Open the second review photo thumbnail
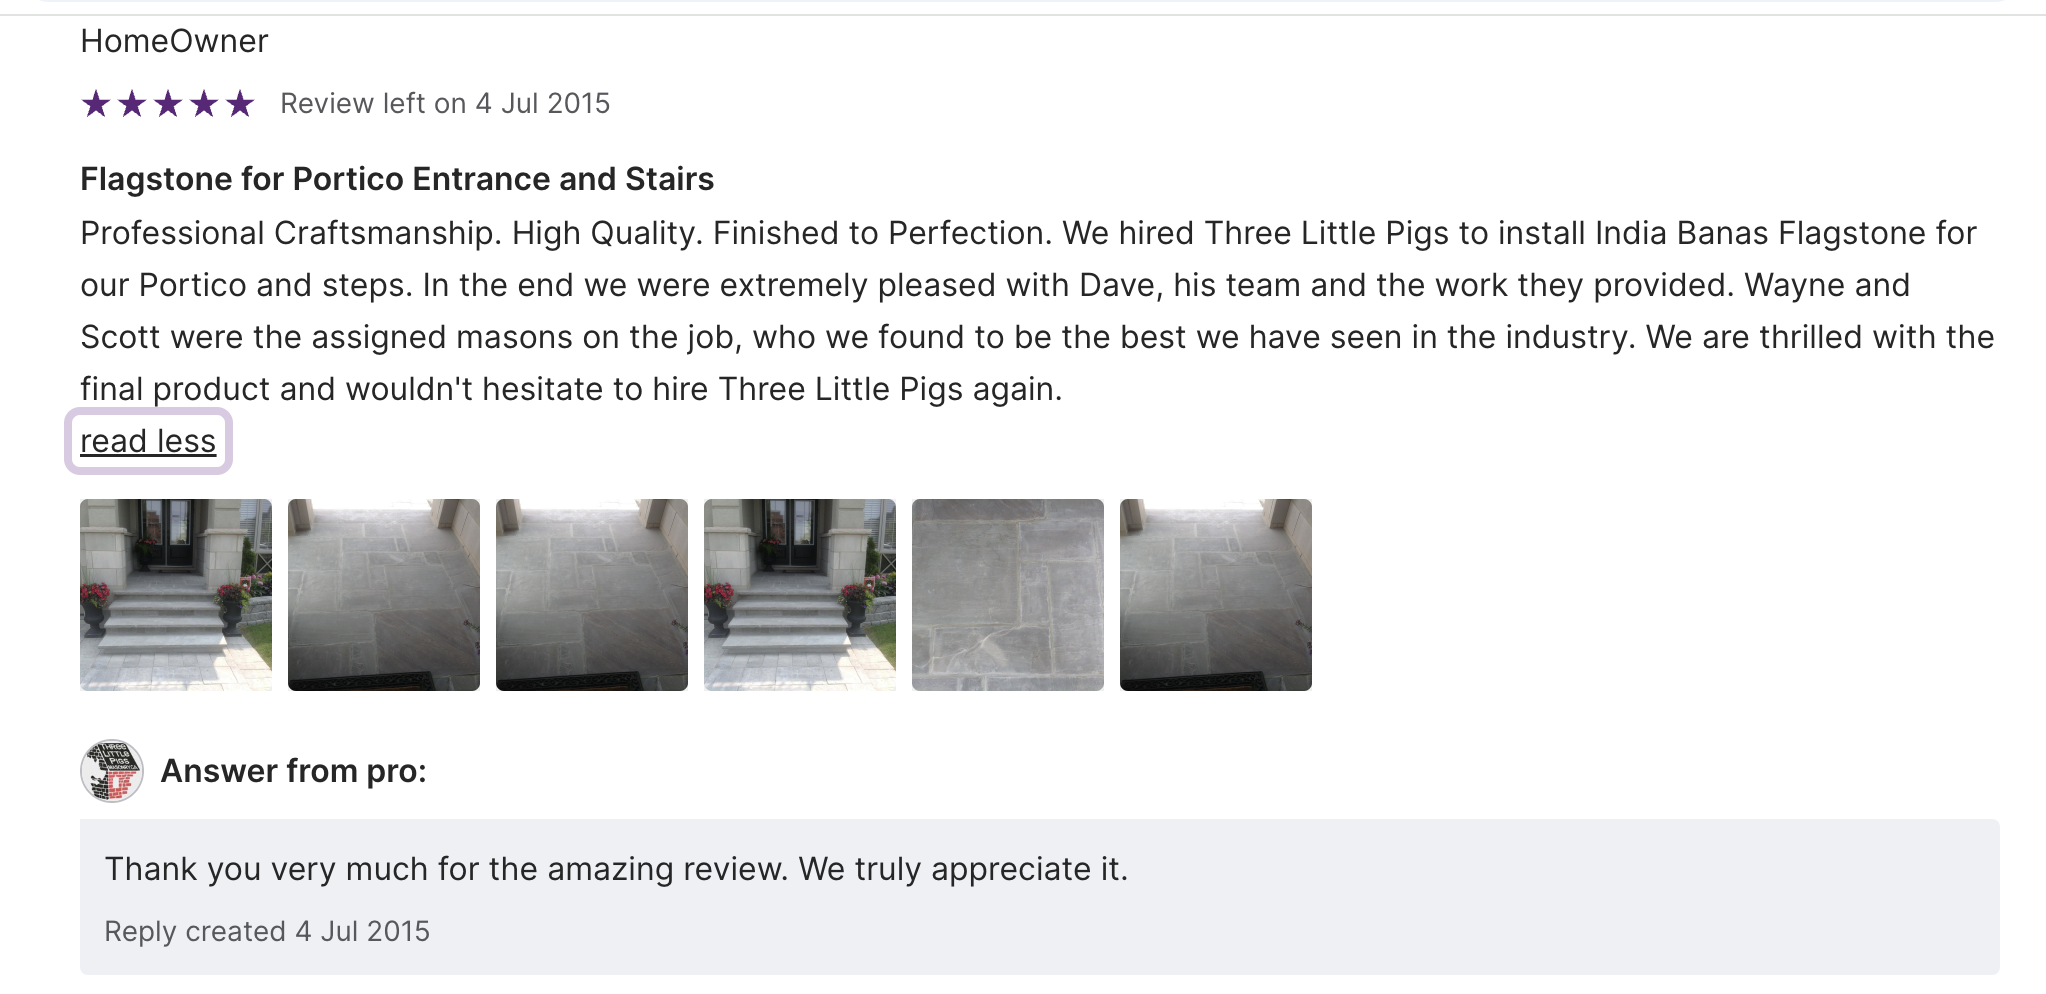Screen dimensions: 2046x994 coord(384,595)
